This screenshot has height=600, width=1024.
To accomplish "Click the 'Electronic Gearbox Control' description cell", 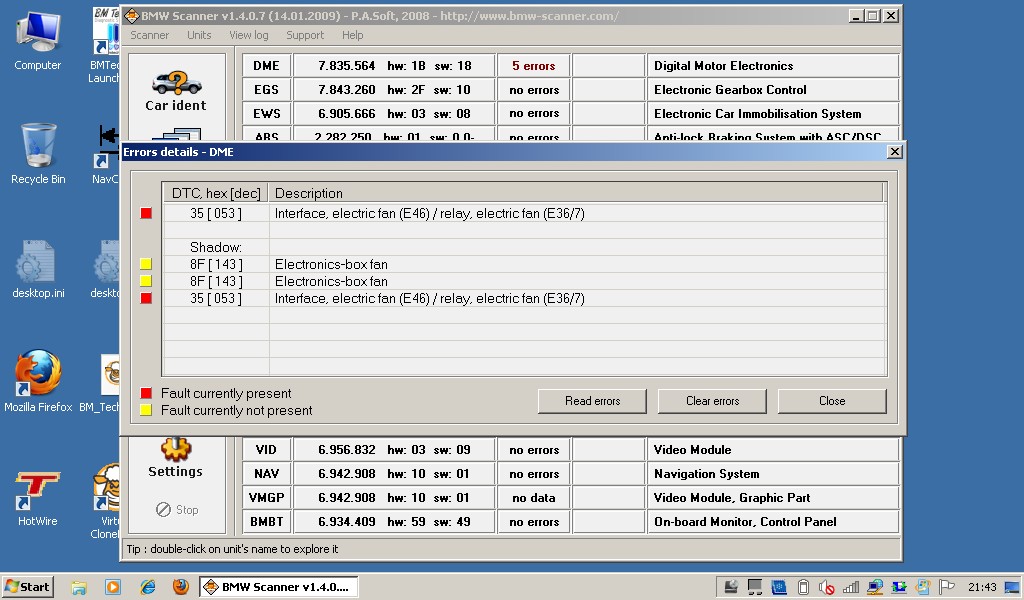I will [773, 90].
